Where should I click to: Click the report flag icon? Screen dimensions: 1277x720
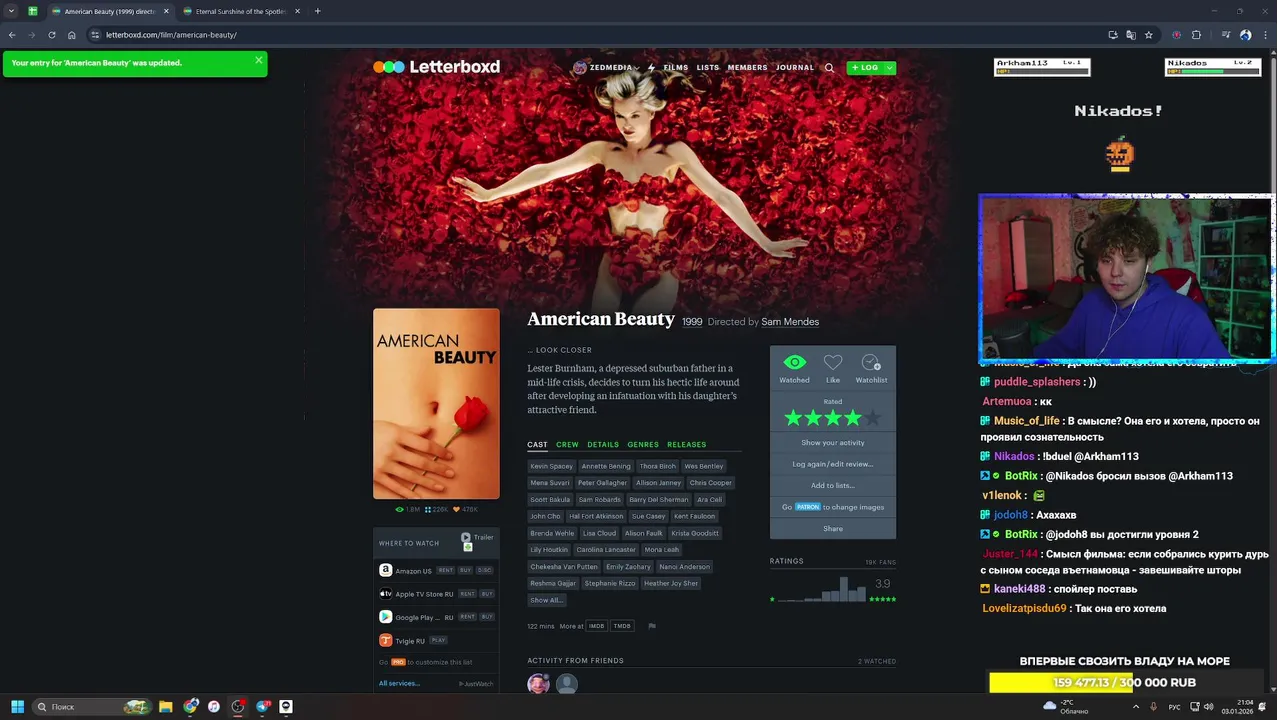[652, 626]
